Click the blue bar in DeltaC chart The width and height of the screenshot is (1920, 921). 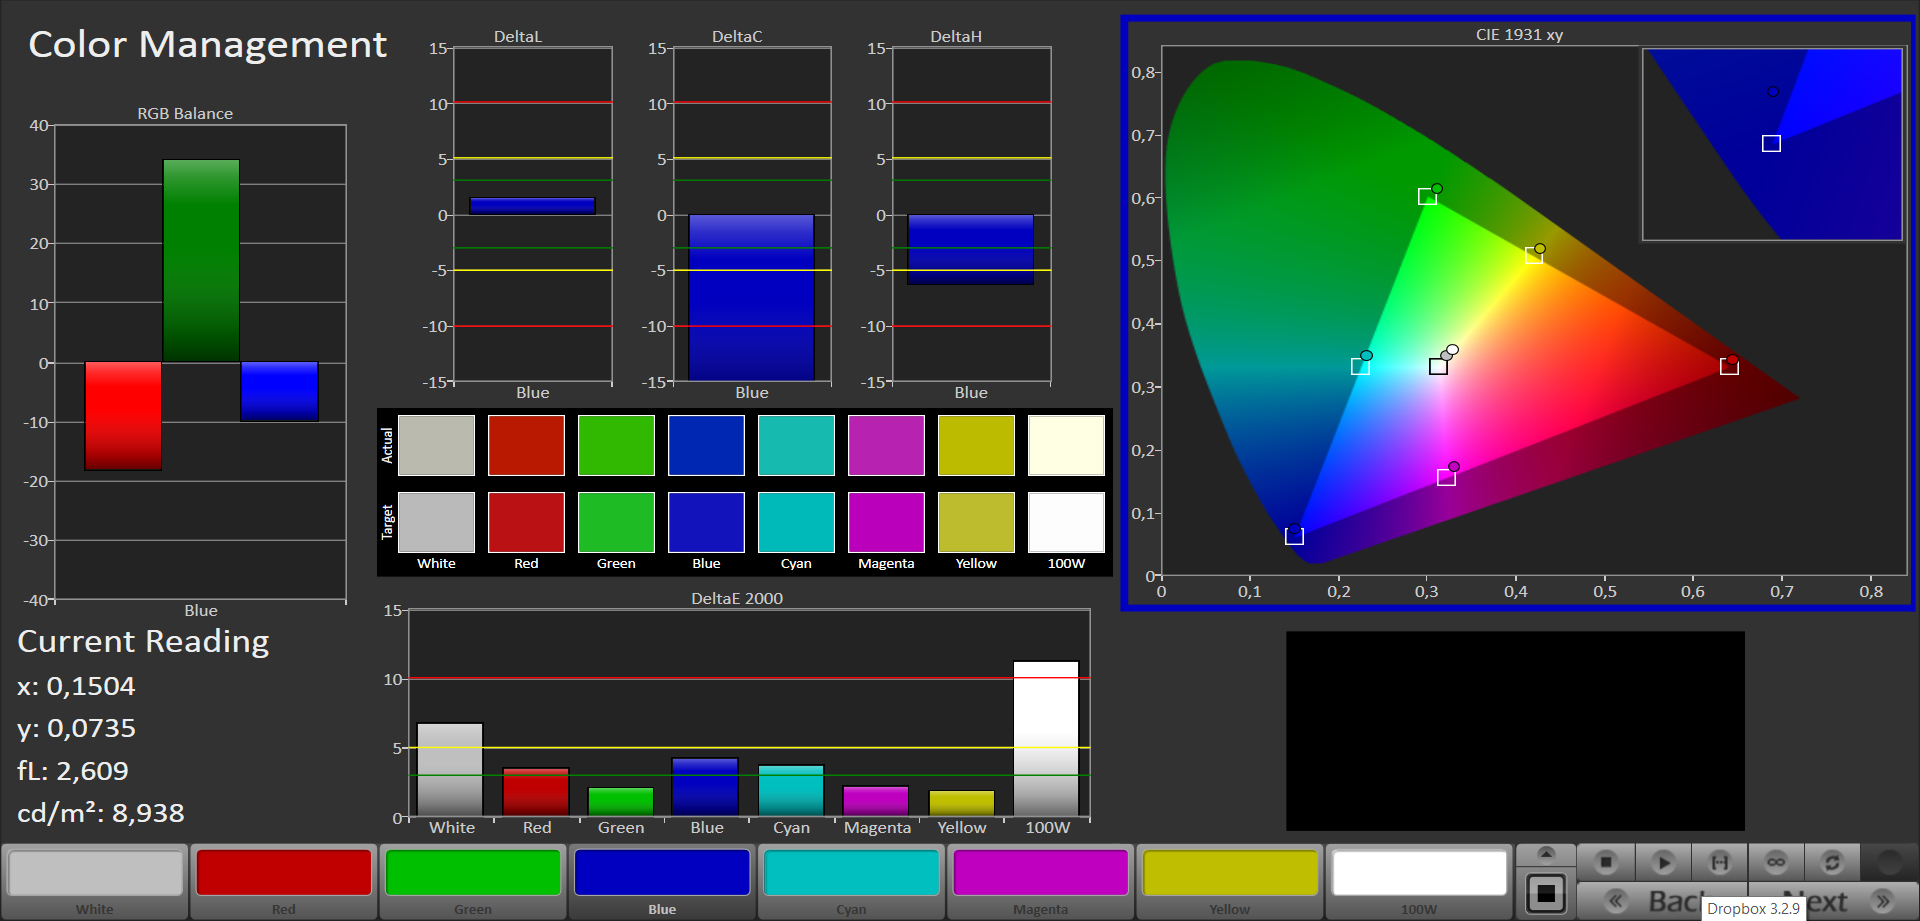(751, 297)
